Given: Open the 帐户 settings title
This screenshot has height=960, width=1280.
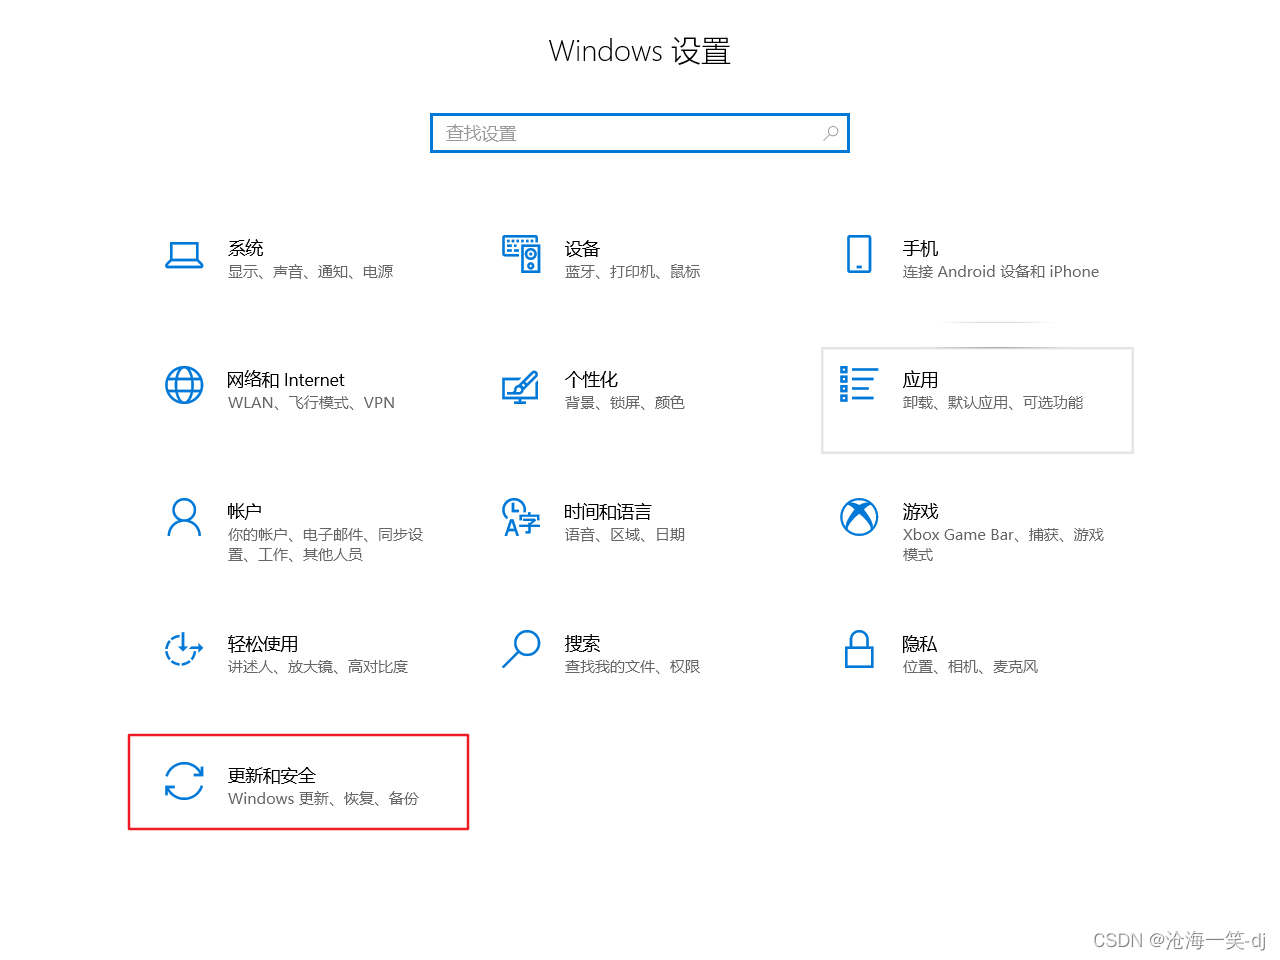Looking at the screenshot, I should point(245,512).
